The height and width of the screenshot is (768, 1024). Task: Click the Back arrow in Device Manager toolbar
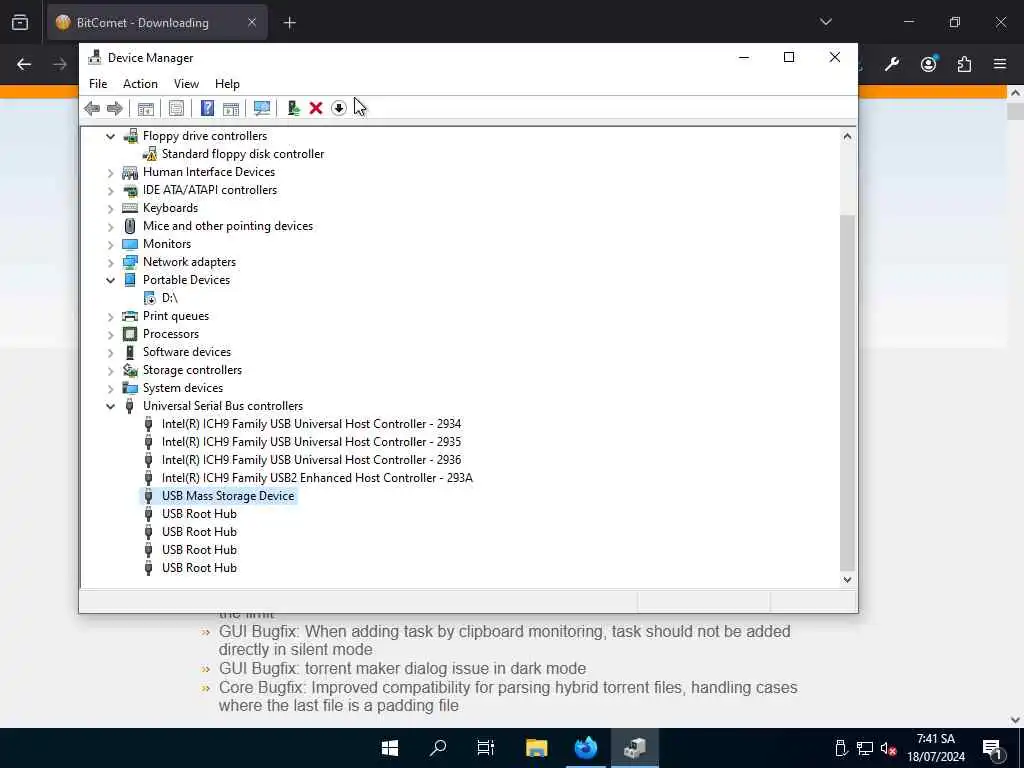pos(92,108)
